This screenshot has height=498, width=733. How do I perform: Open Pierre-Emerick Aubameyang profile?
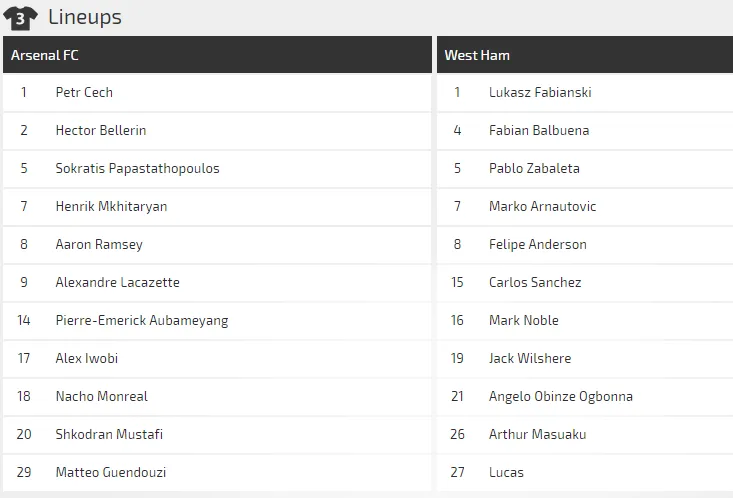141,320
